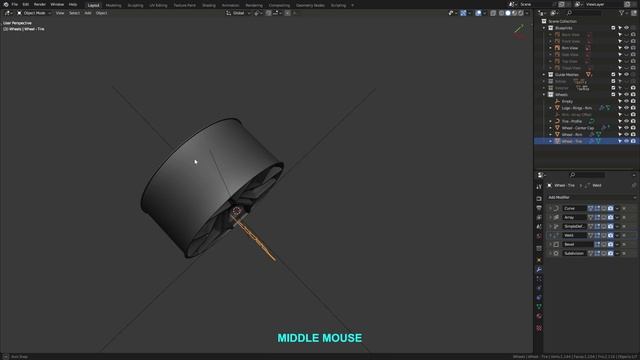Toggle Rim View visibility eye icon
Viewport: 640px width, 360px height.
(627, 48)
